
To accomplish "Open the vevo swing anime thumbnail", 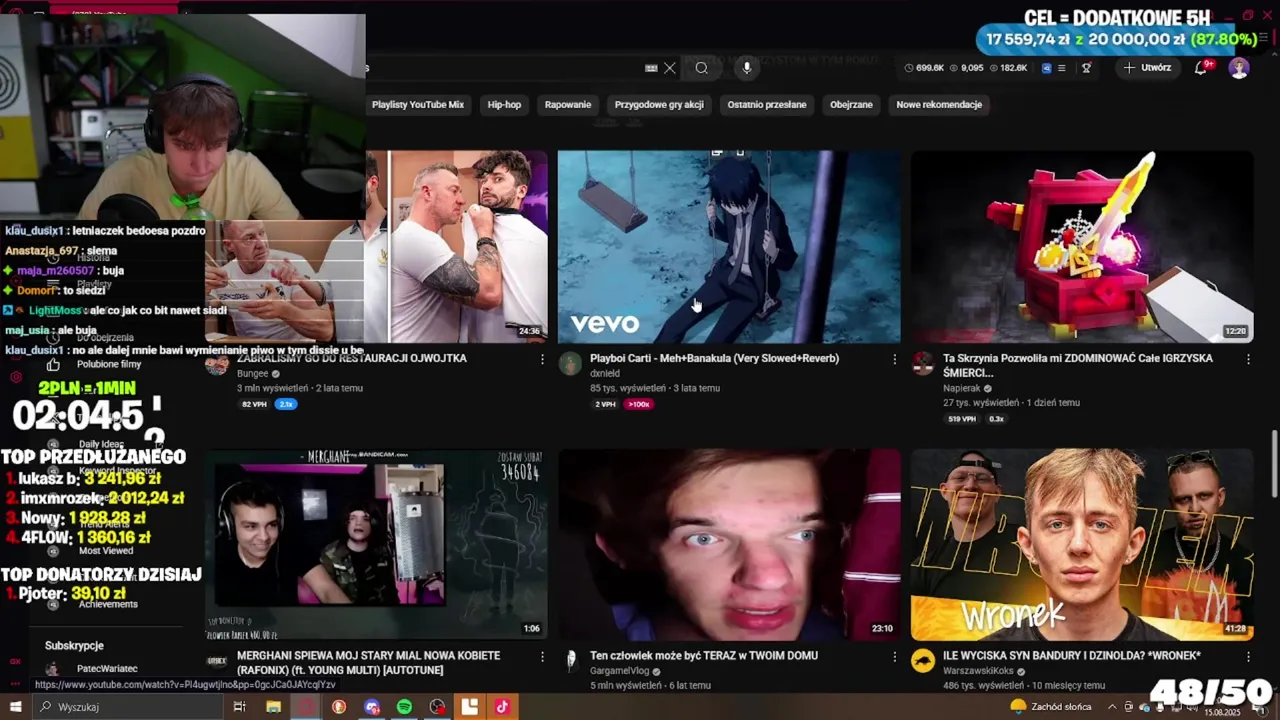I will pos(729,247).
